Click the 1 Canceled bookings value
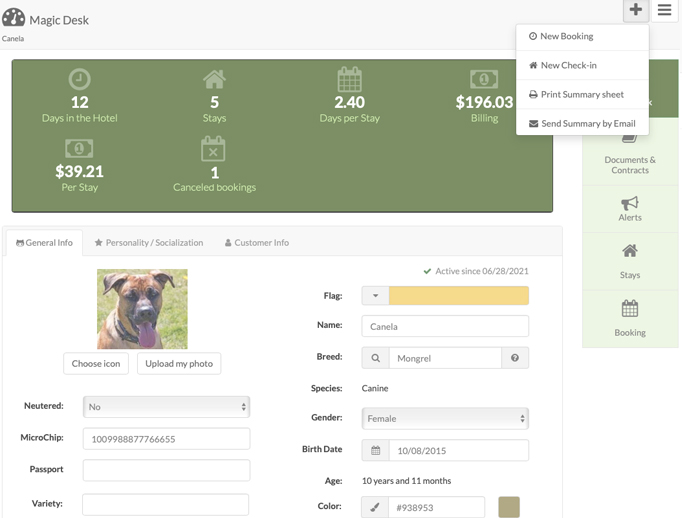Viewport: 682px width, 518px height. [x=215, y=173]
